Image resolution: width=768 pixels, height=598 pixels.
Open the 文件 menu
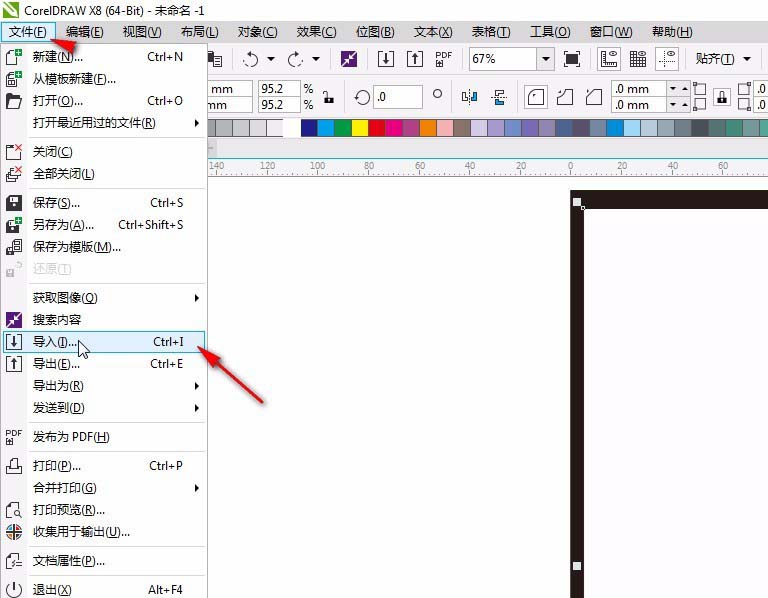[28, 32]
